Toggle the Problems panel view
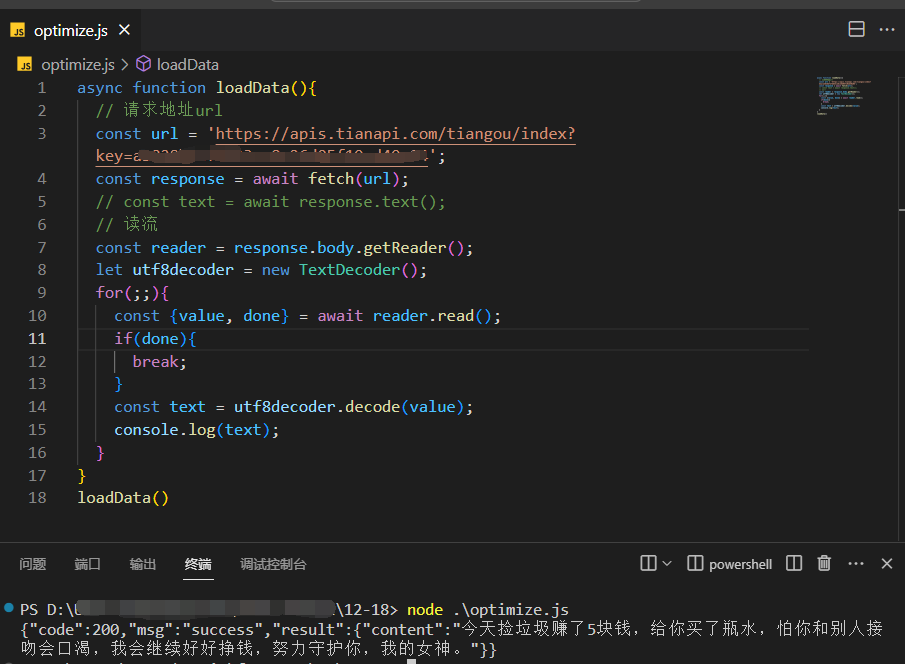This screenshot has height=664, width=905. coord(33,563)
